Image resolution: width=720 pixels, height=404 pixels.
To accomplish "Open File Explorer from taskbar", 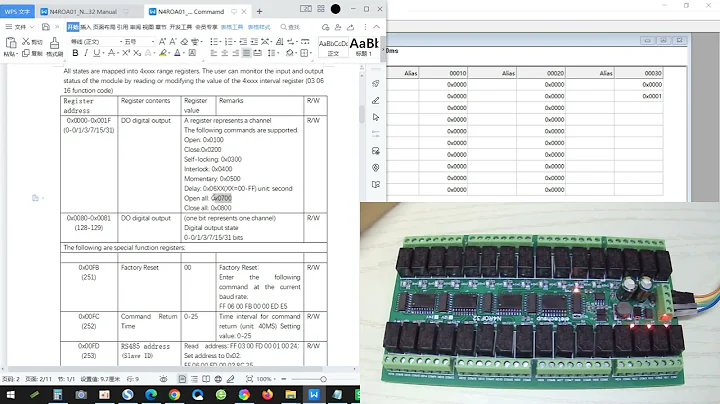I will (291, 394).
